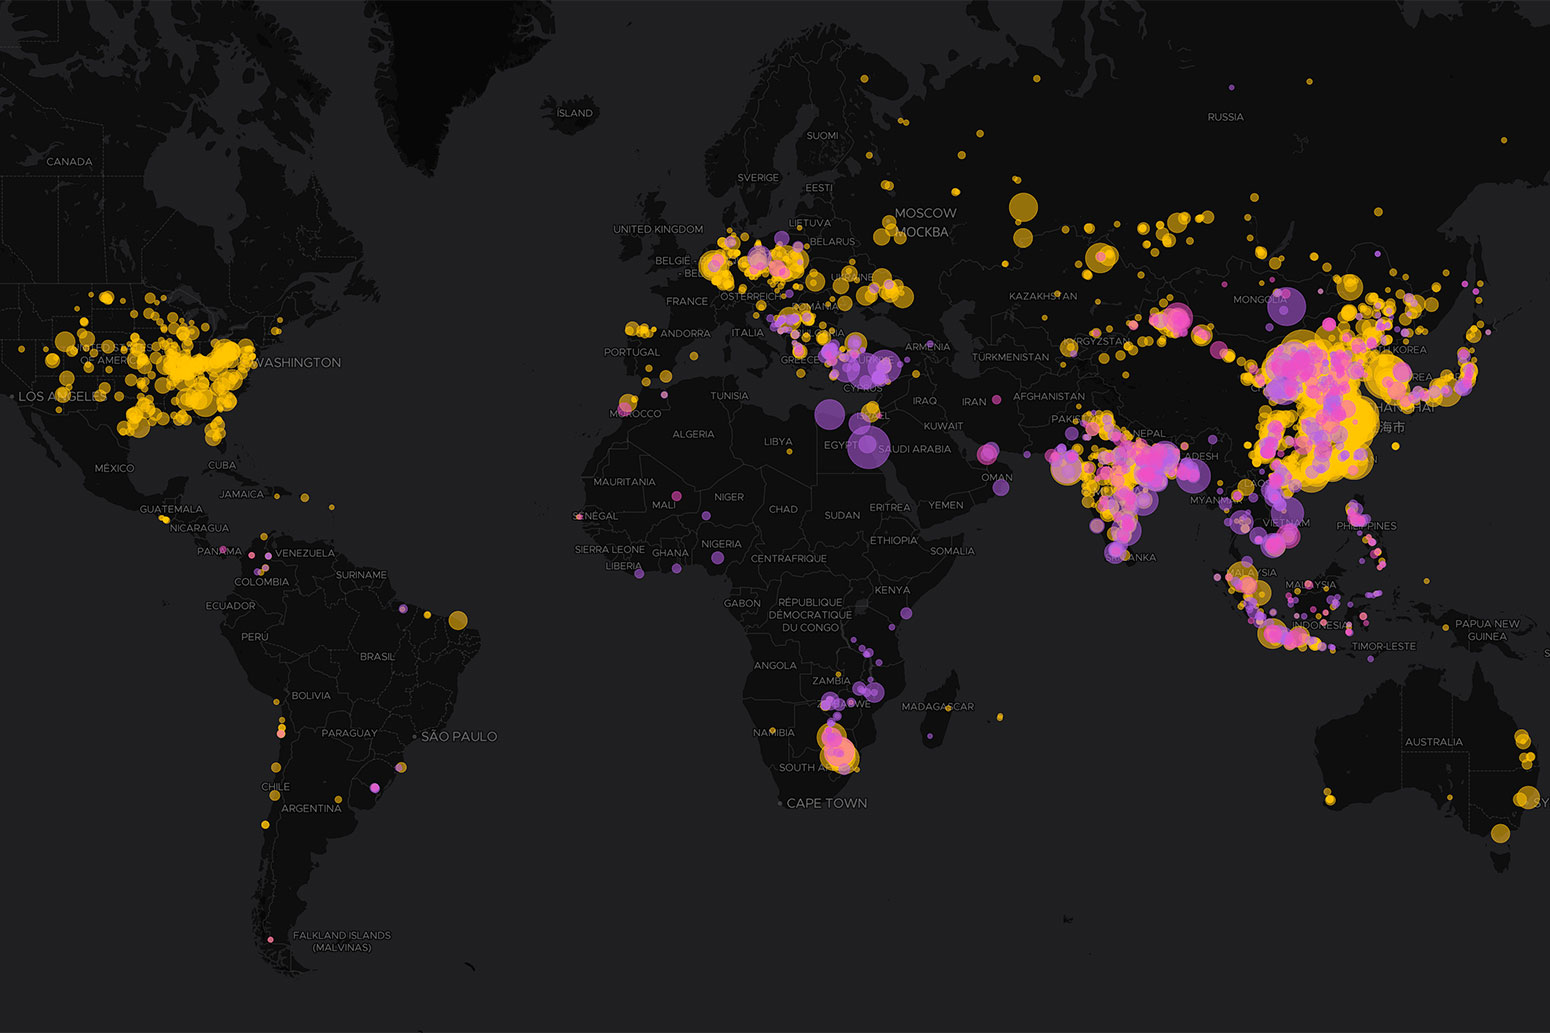1550x1033 pixels.
Task: Click the pink and yellow cluster over South Africa
Action: (x=838, y=745)
